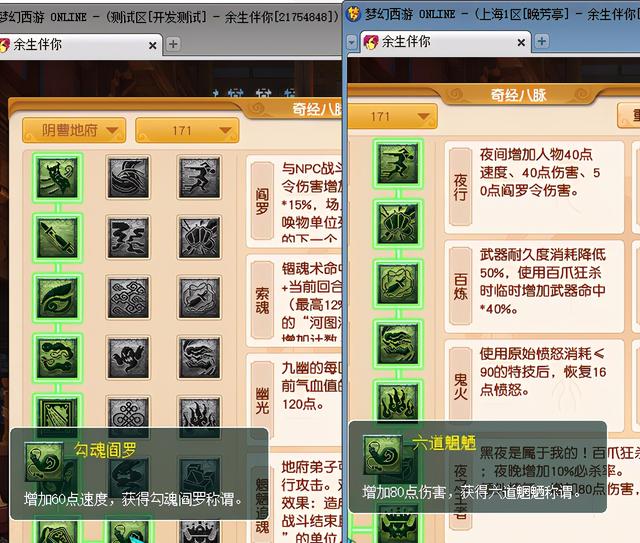Select green wavy streams skill icon in right window
Viewport: 640px width, 543px height.
click(x=398, y=344)
